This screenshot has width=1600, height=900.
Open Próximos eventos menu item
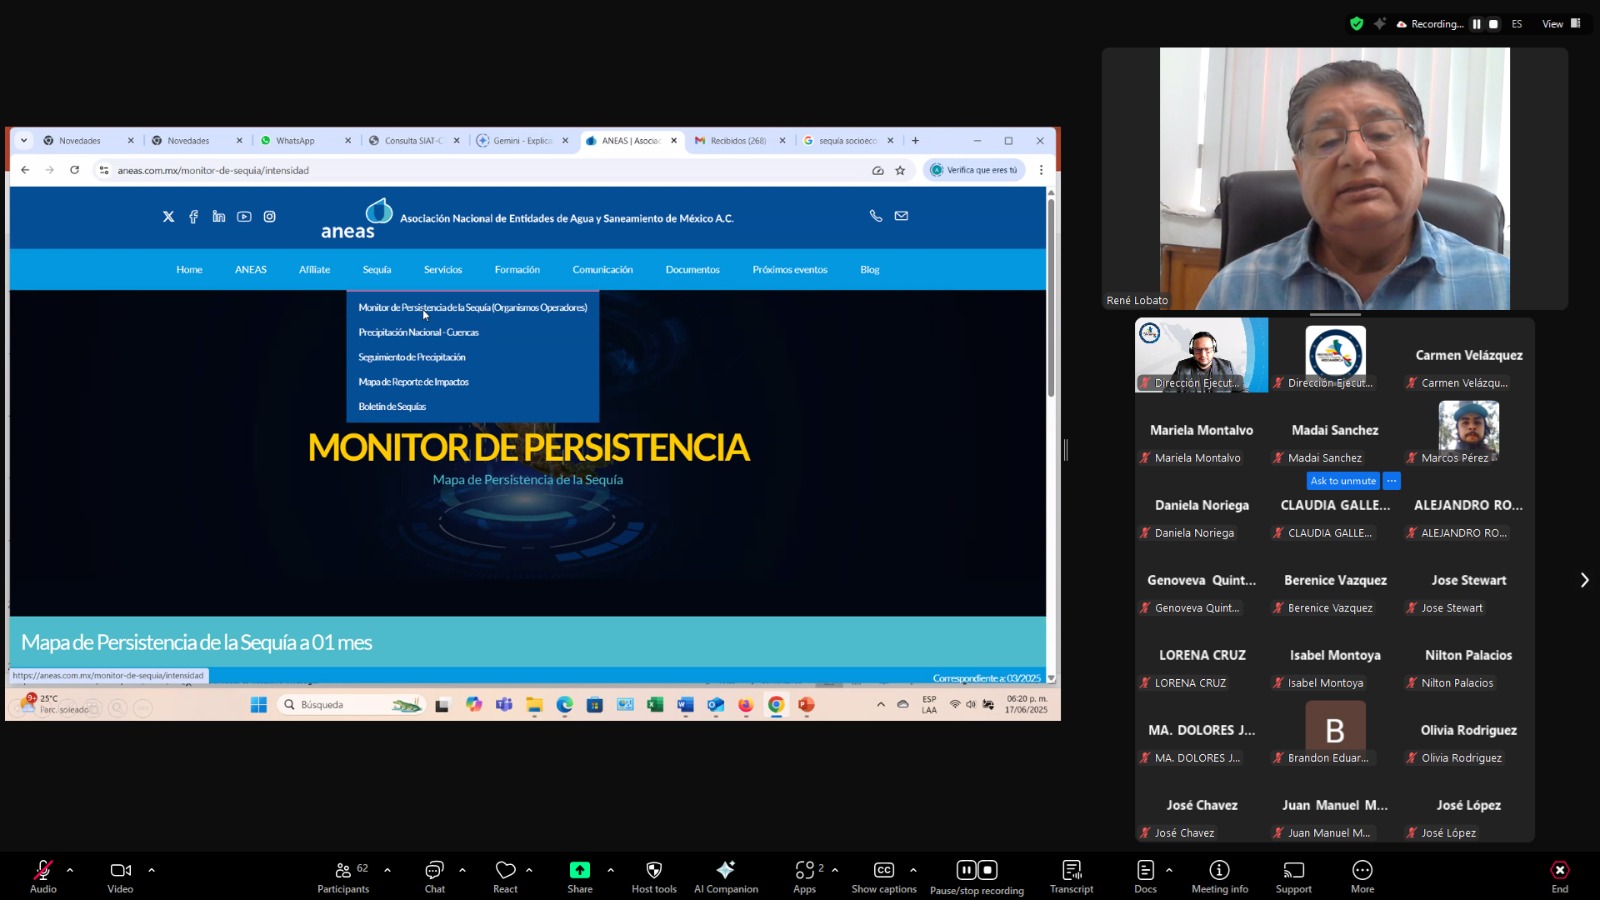coord(790,270)
